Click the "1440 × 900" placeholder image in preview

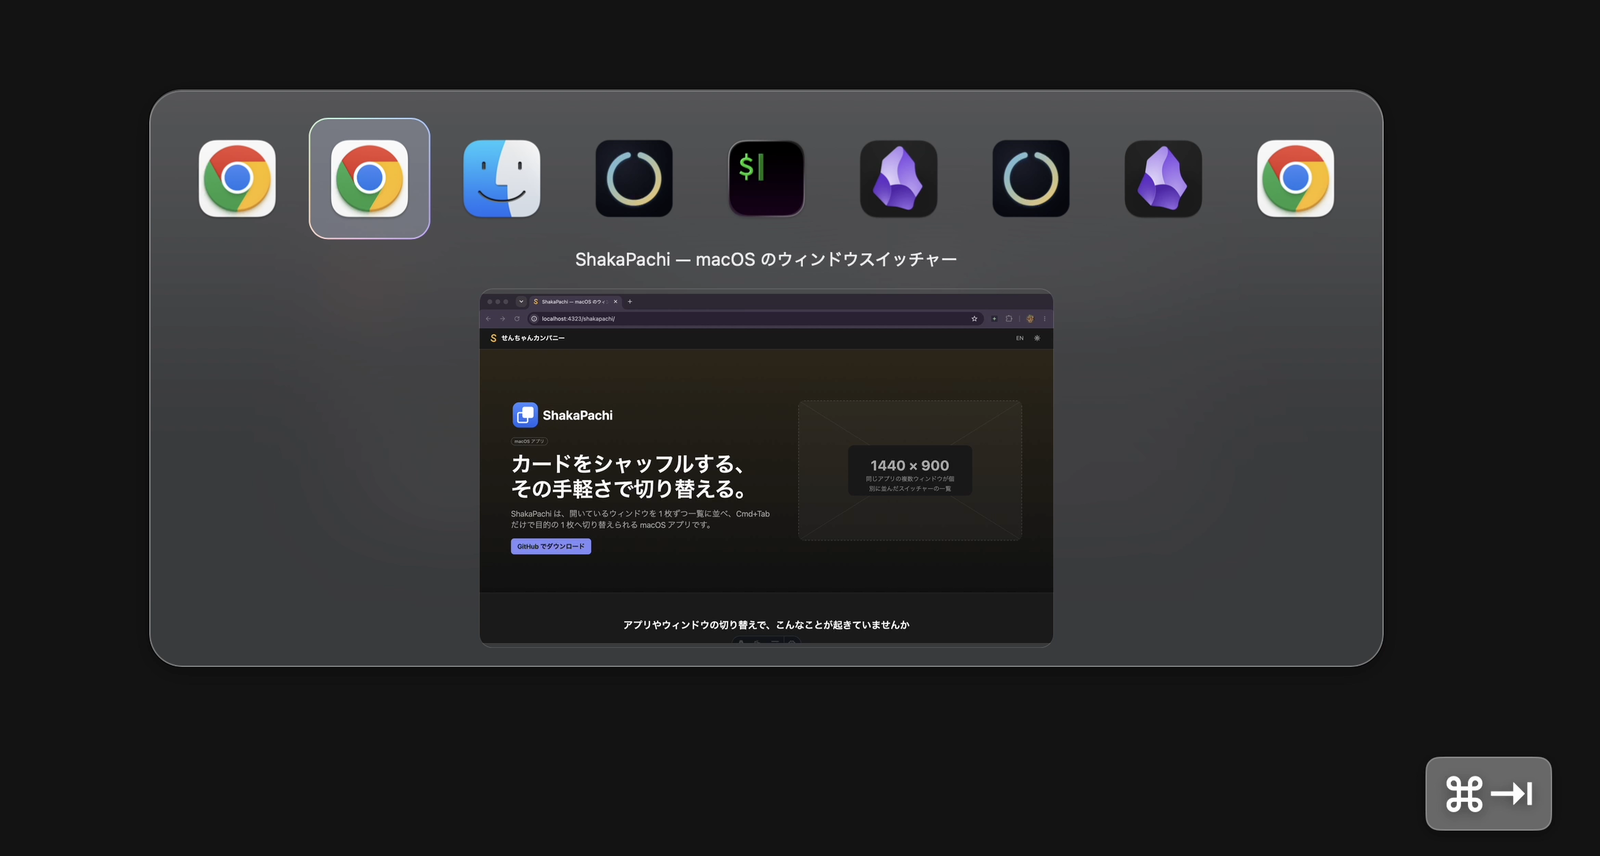pyautogui.click(x=910, y=470)
